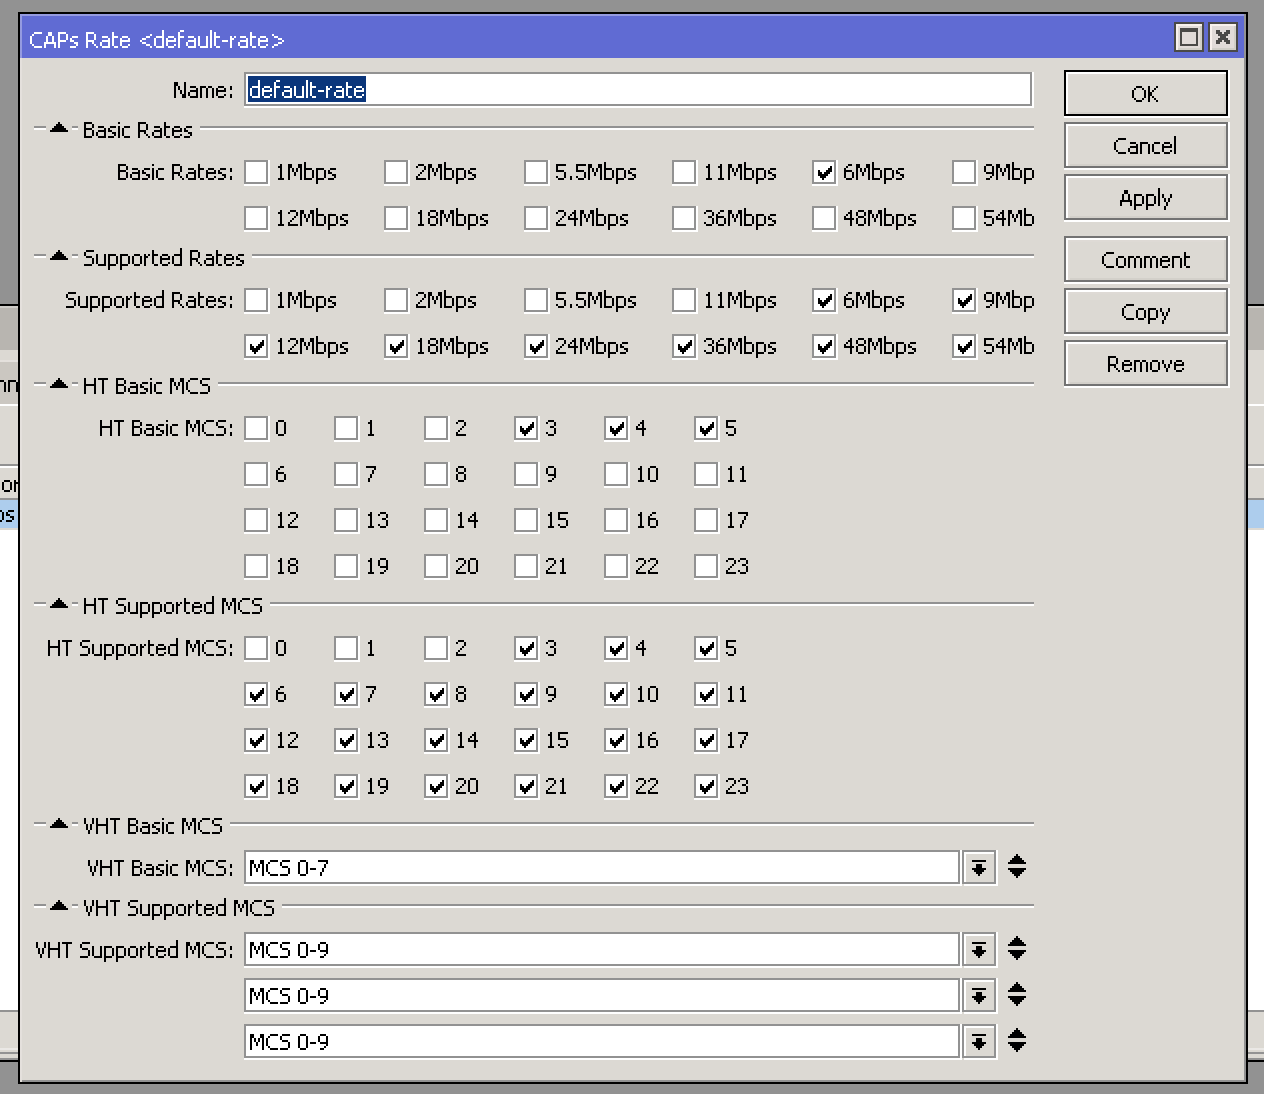This screenshot has width=1264, height=1094.
Task: Enable HT Basic MCS 0
Action: pos(256,428)
